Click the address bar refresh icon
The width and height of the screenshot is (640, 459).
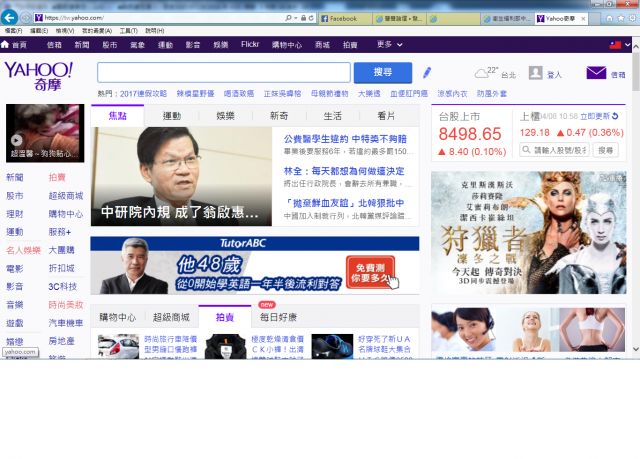click(311, 18)
